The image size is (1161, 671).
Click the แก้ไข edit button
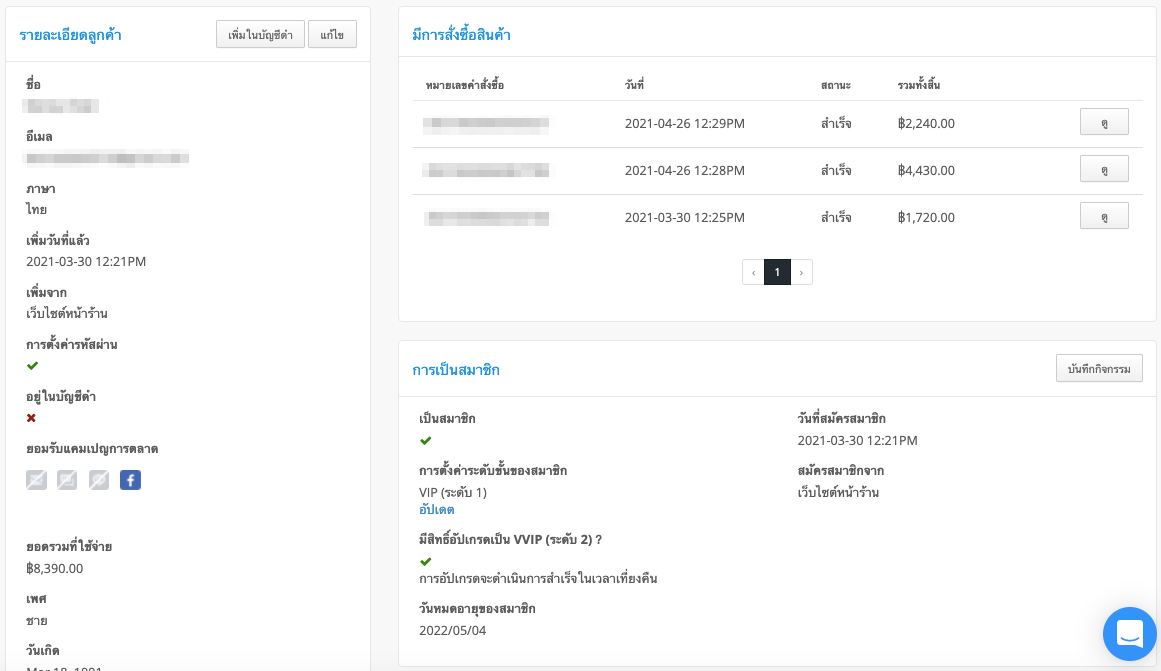(x=332, y=35)
